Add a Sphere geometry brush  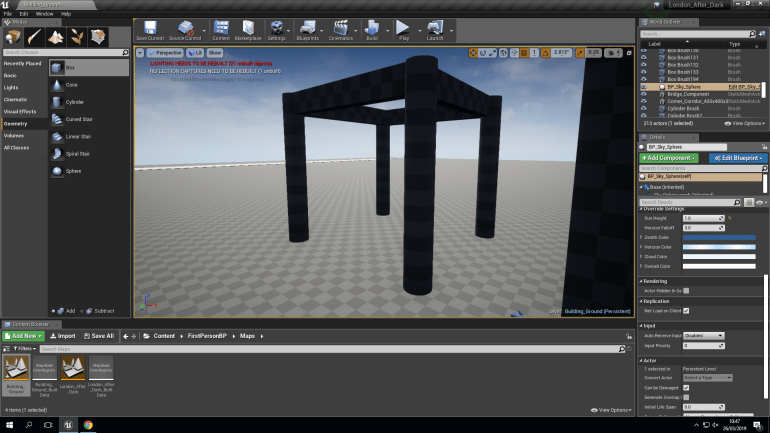click(x=89, y=171)
